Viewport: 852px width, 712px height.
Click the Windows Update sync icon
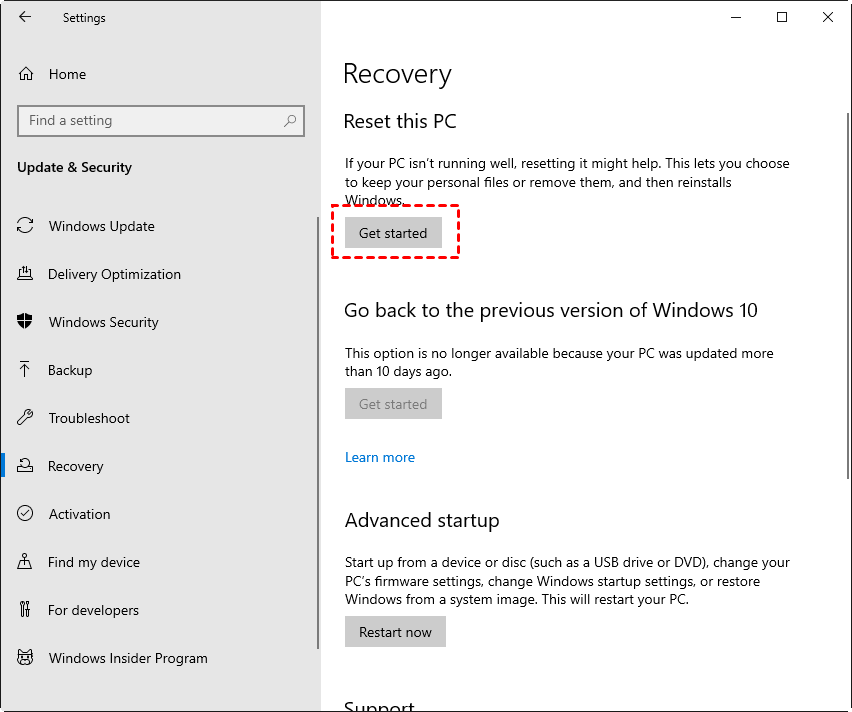(x=26, y=226)
